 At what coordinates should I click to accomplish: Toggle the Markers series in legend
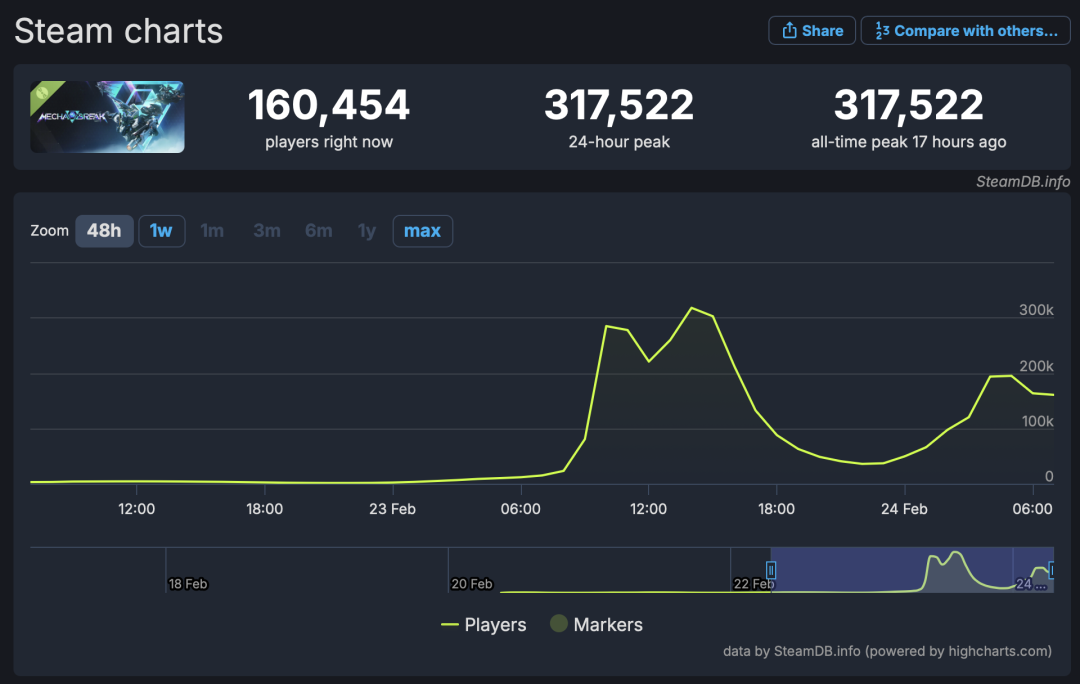pos(596,625)
